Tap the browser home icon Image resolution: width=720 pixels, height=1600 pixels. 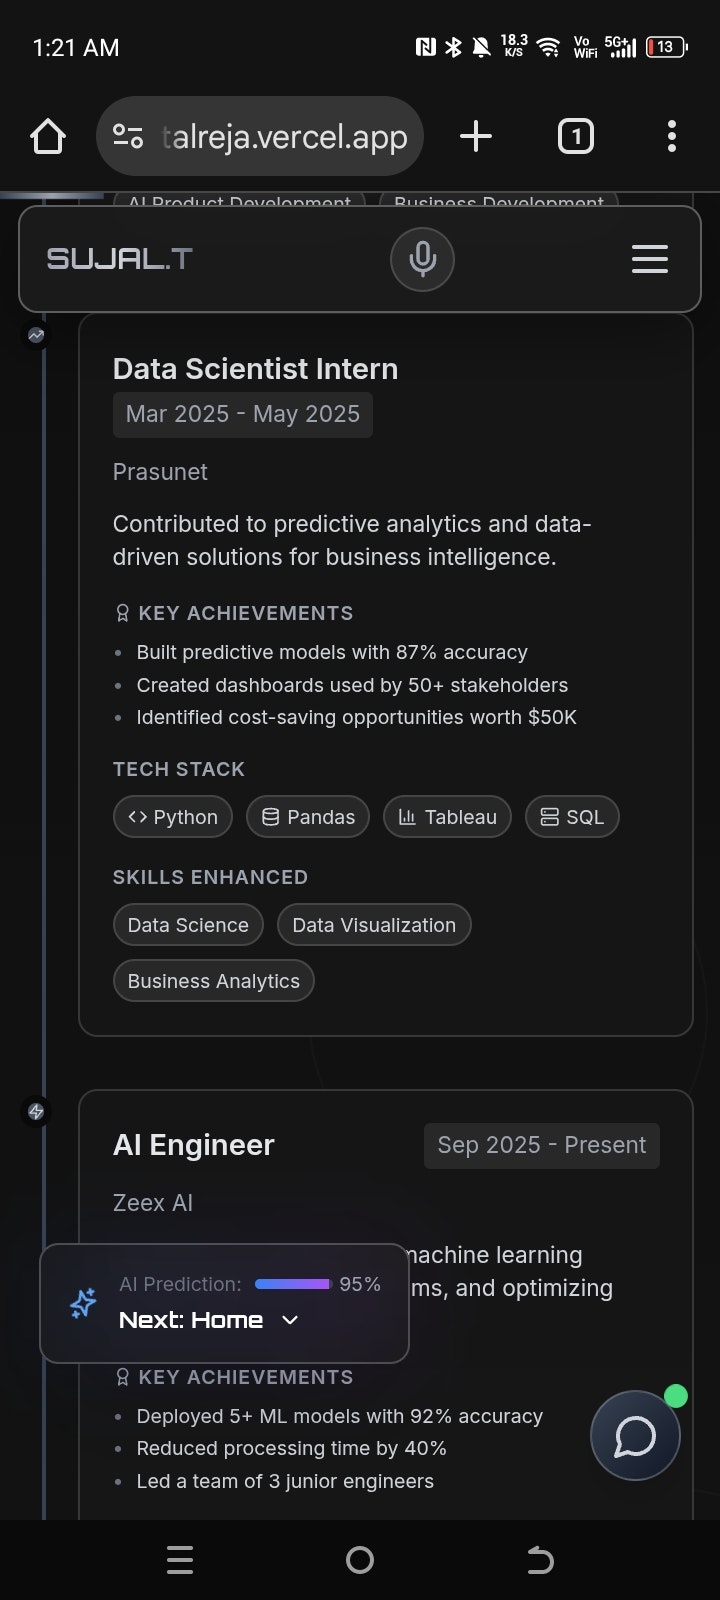click(x=48, y=136)
